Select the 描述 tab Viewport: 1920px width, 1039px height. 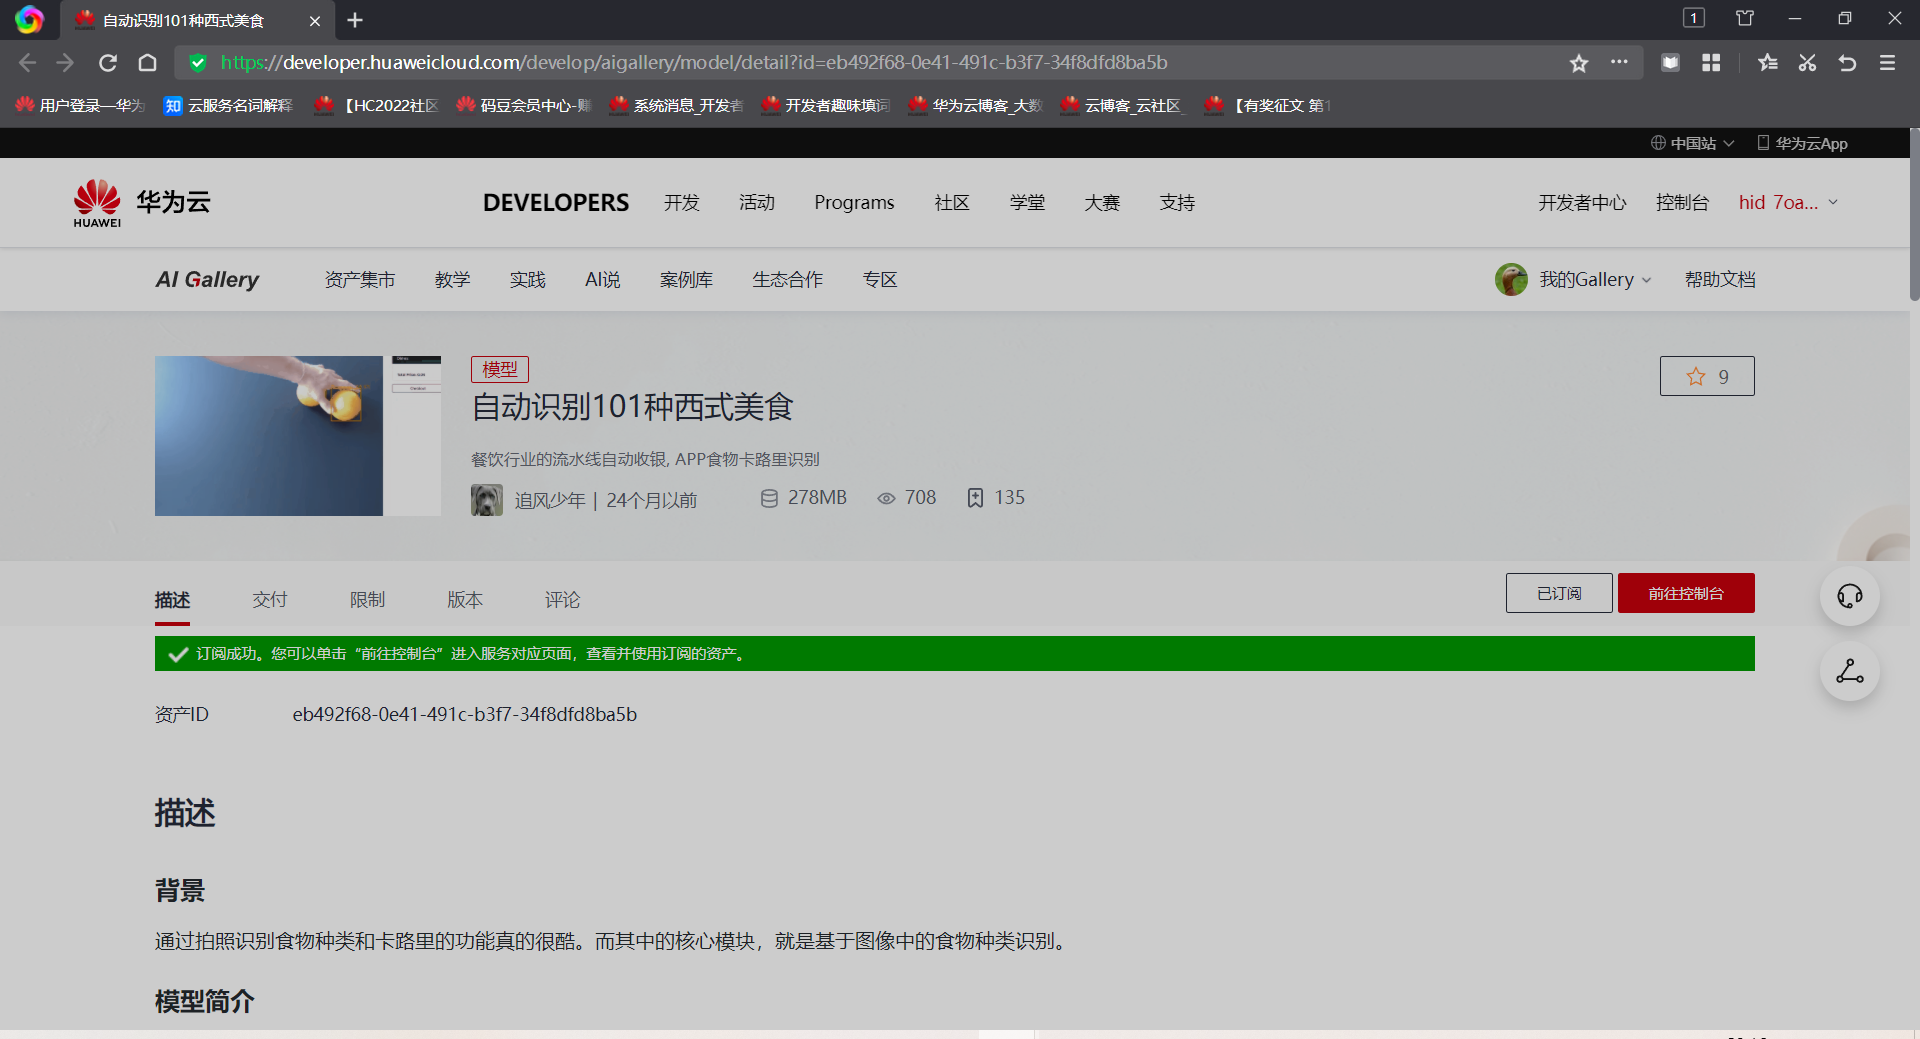pos(172,600)
